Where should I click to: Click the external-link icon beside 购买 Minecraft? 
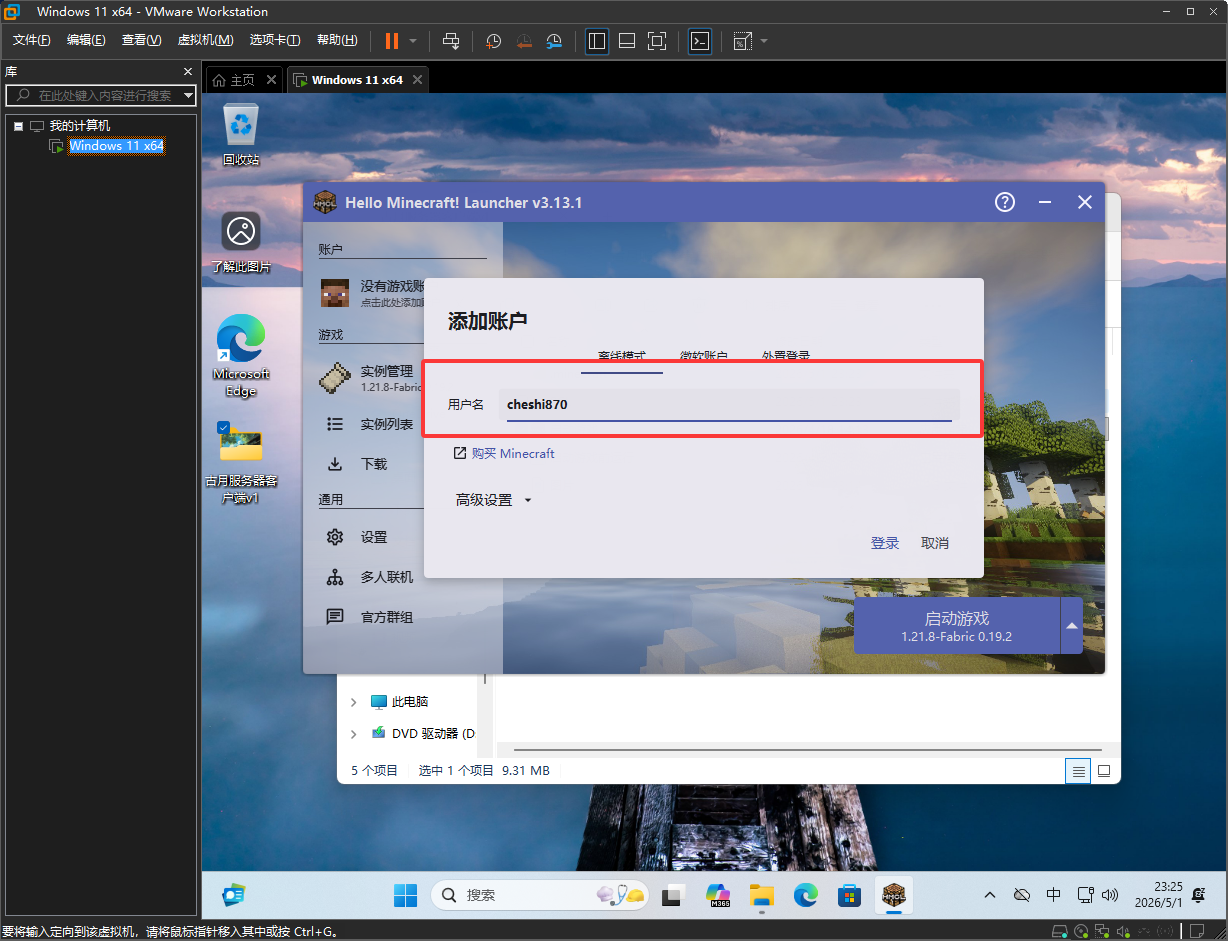[460, 453]
